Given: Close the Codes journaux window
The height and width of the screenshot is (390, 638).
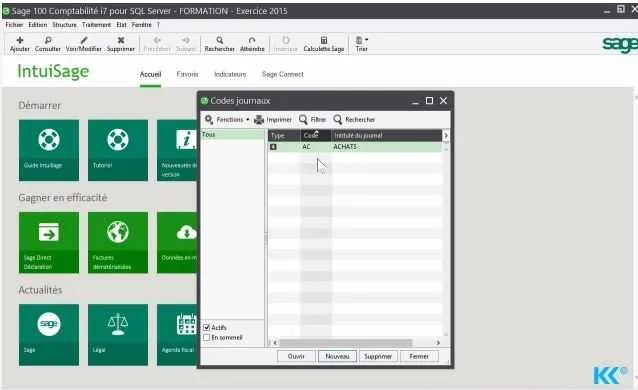Looking at the screenshot, I should [x=444, y=101].
